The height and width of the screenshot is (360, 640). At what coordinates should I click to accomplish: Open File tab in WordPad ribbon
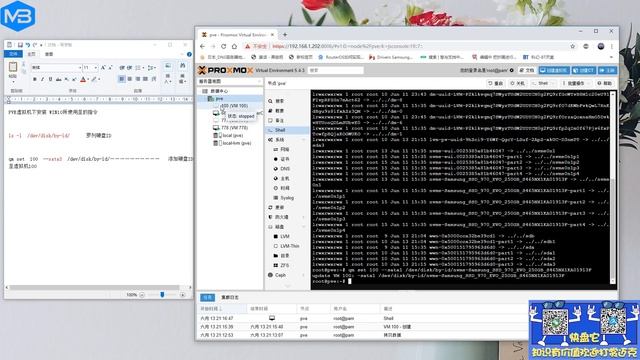point(13,54)
